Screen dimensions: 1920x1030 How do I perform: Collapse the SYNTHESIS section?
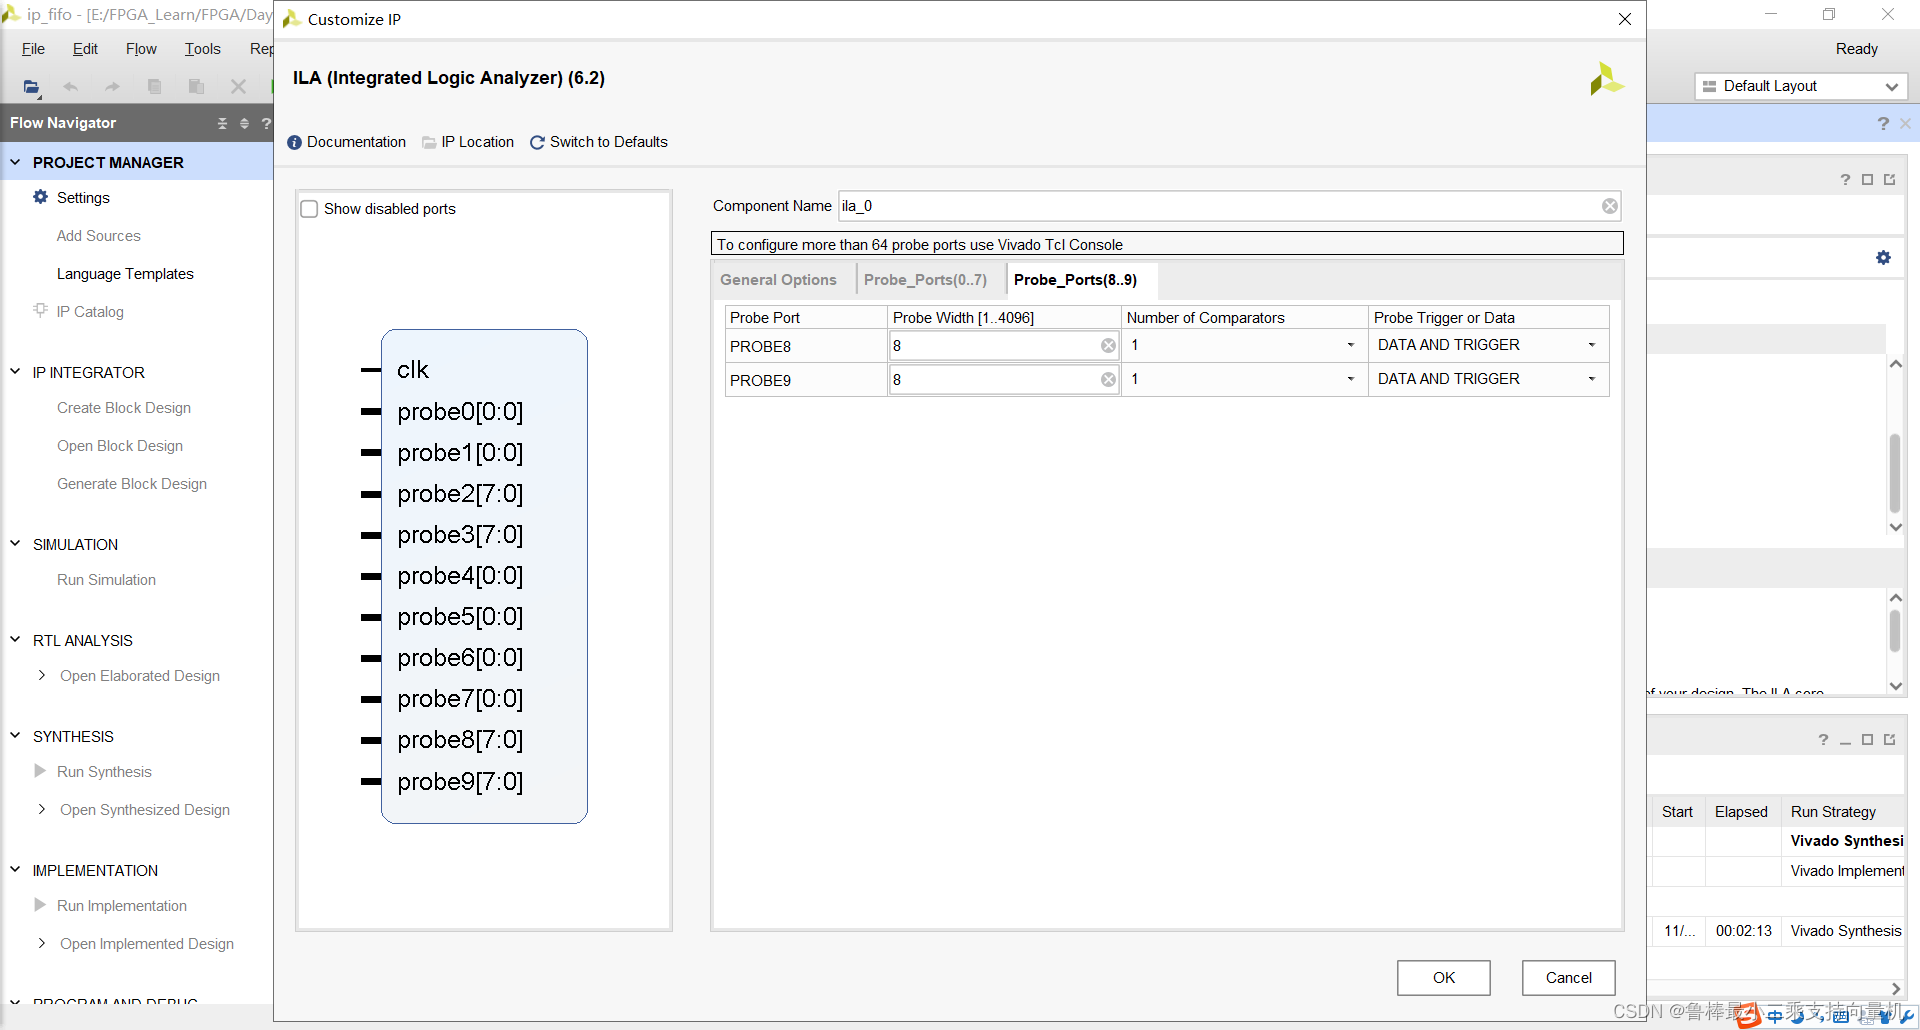tap(15, 736)
